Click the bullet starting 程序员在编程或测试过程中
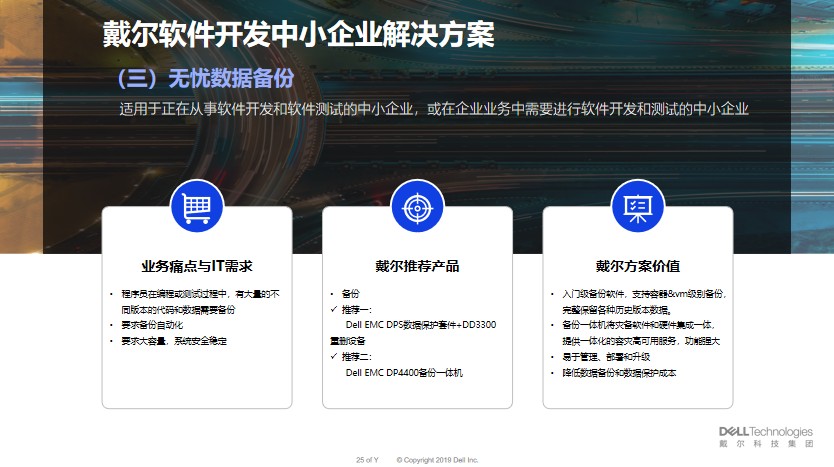 [x=200, y=302]
